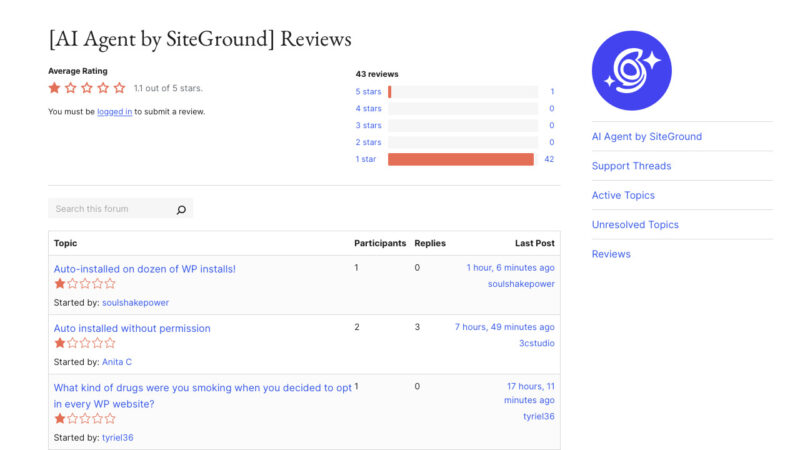This screenshot has height=450, width=800.
Task: Click the search magnifier icon
Action: pyautogui.click(x=181, y=210)
